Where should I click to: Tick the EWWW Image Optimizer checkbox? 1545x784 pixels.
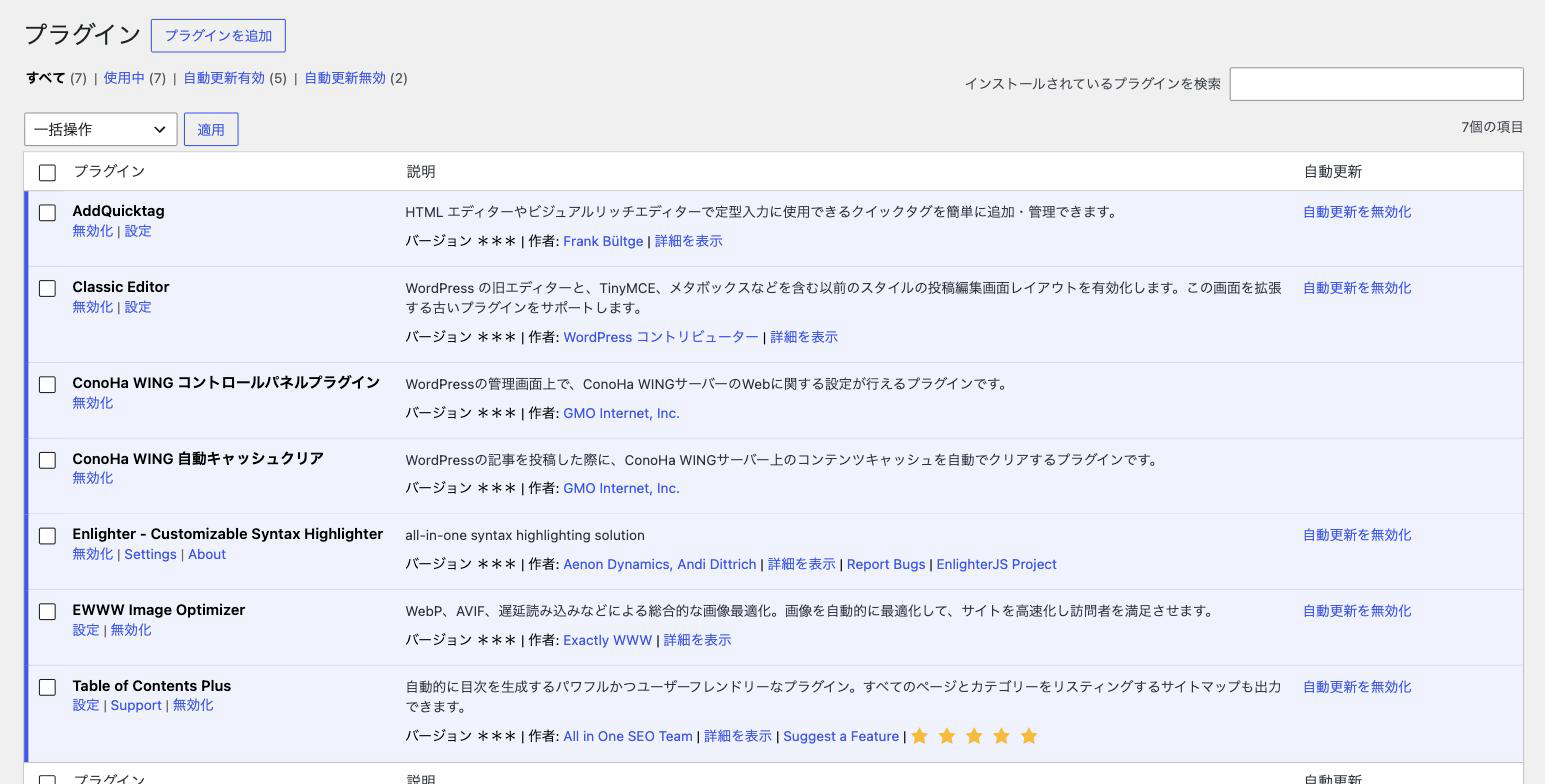click(x=47, y=611)
